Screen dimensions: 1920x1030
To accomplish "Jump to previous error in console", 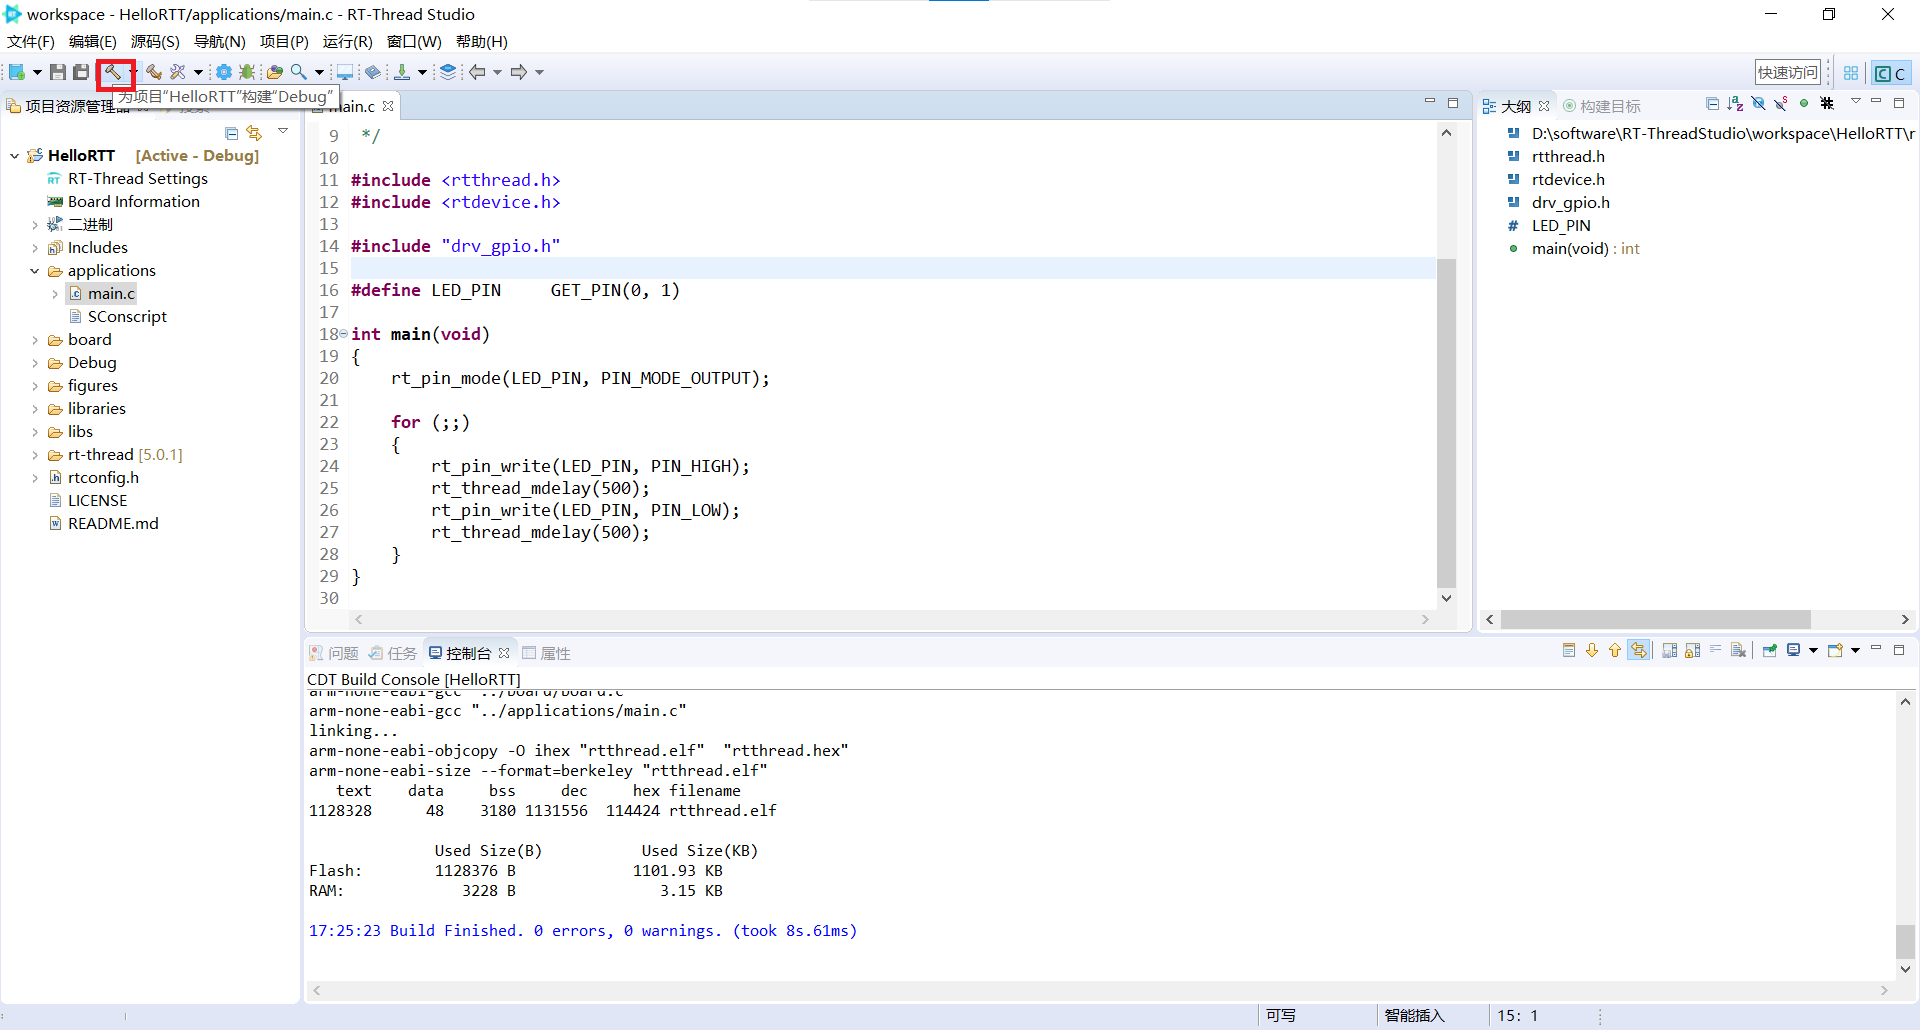I will 1615,651.
